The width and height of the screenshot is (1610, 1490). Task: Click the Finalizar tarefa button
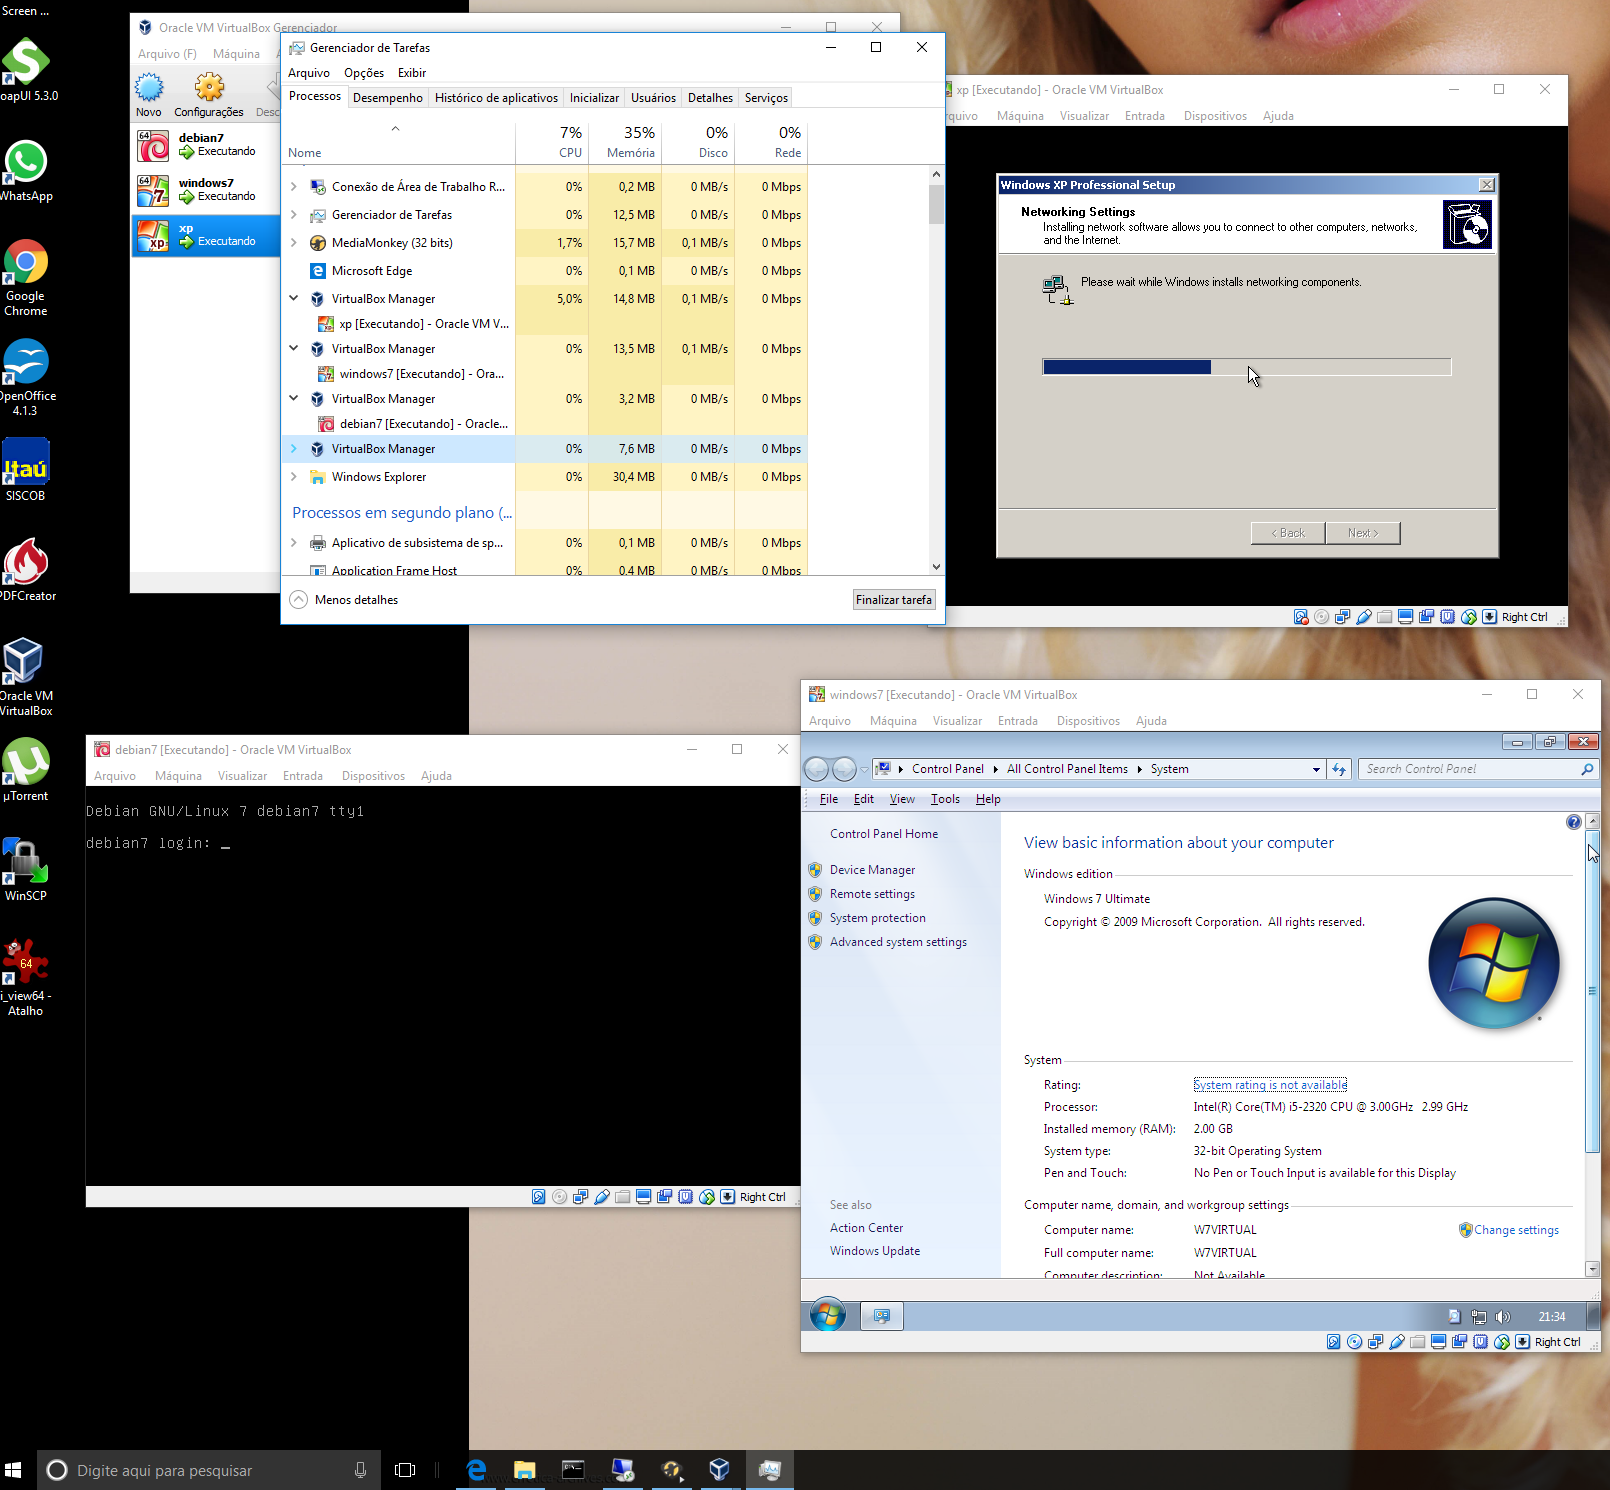click(894, 600)
